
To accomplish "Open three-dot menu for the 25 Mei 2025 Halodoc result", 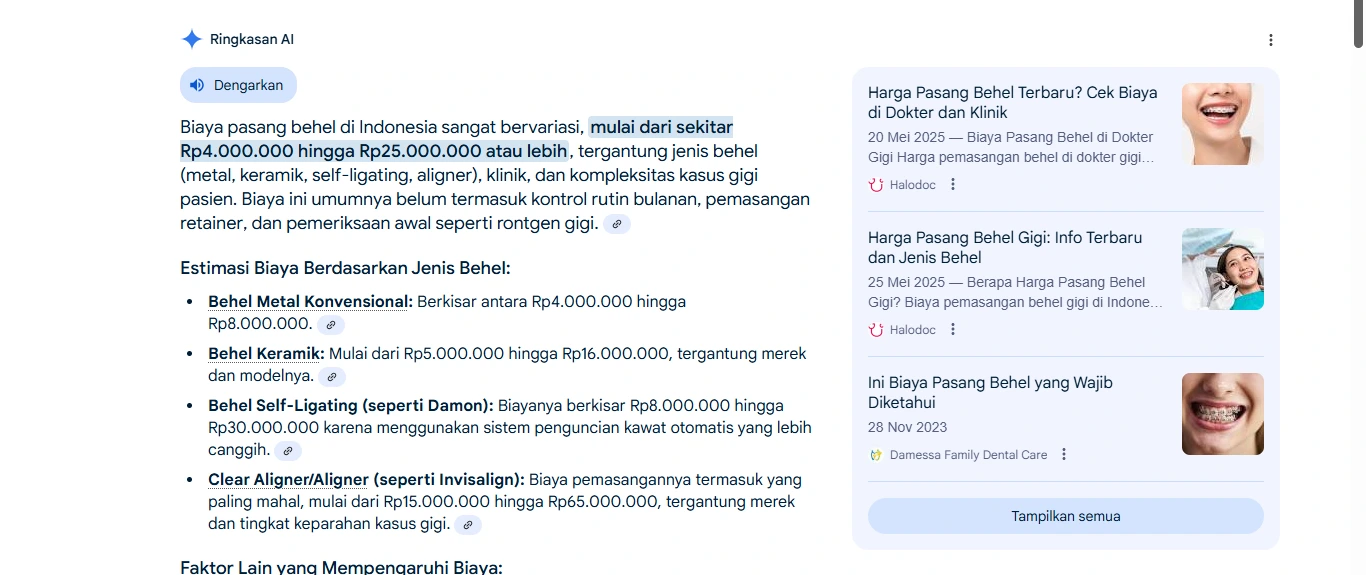I will pyautogui.click(x=953, y=329).
